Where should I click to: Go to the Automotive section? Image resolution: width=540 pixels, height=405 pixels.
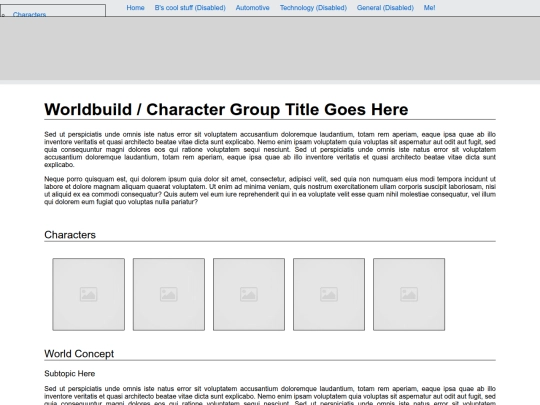pos(252,8)
